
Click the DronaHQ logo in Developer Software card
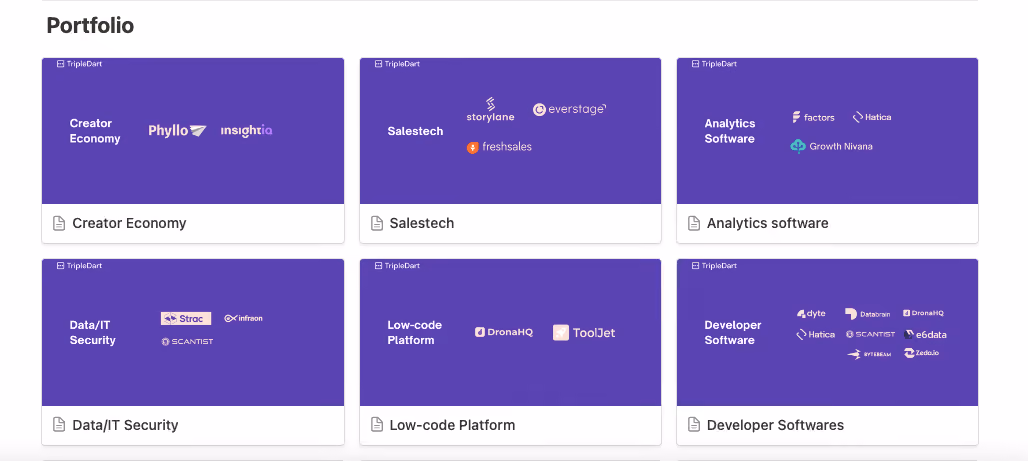coord(923,313)
